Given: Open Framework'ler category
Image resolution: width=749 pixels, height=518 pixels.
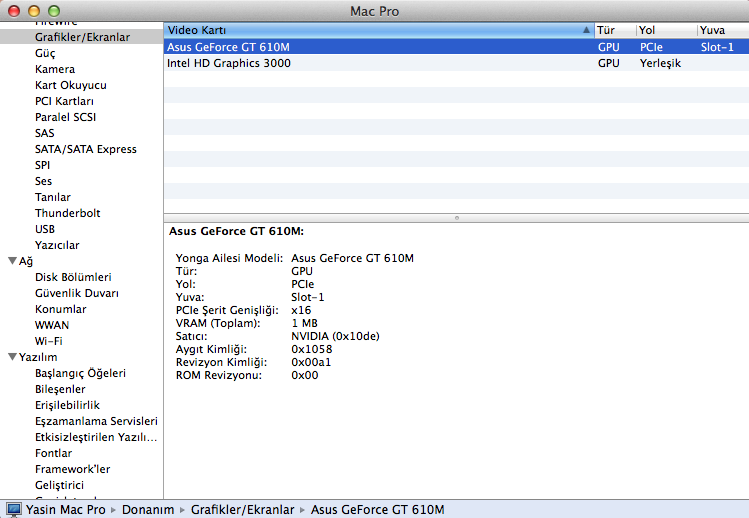Looking at the screenshot, I should 73,469.
